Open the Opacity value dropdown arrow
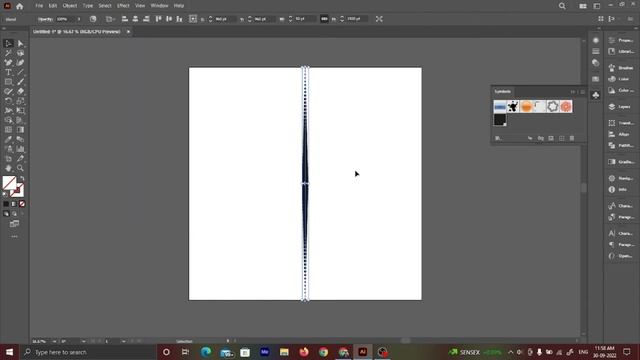This screenshot has width=640, height=360. point(79,19)
